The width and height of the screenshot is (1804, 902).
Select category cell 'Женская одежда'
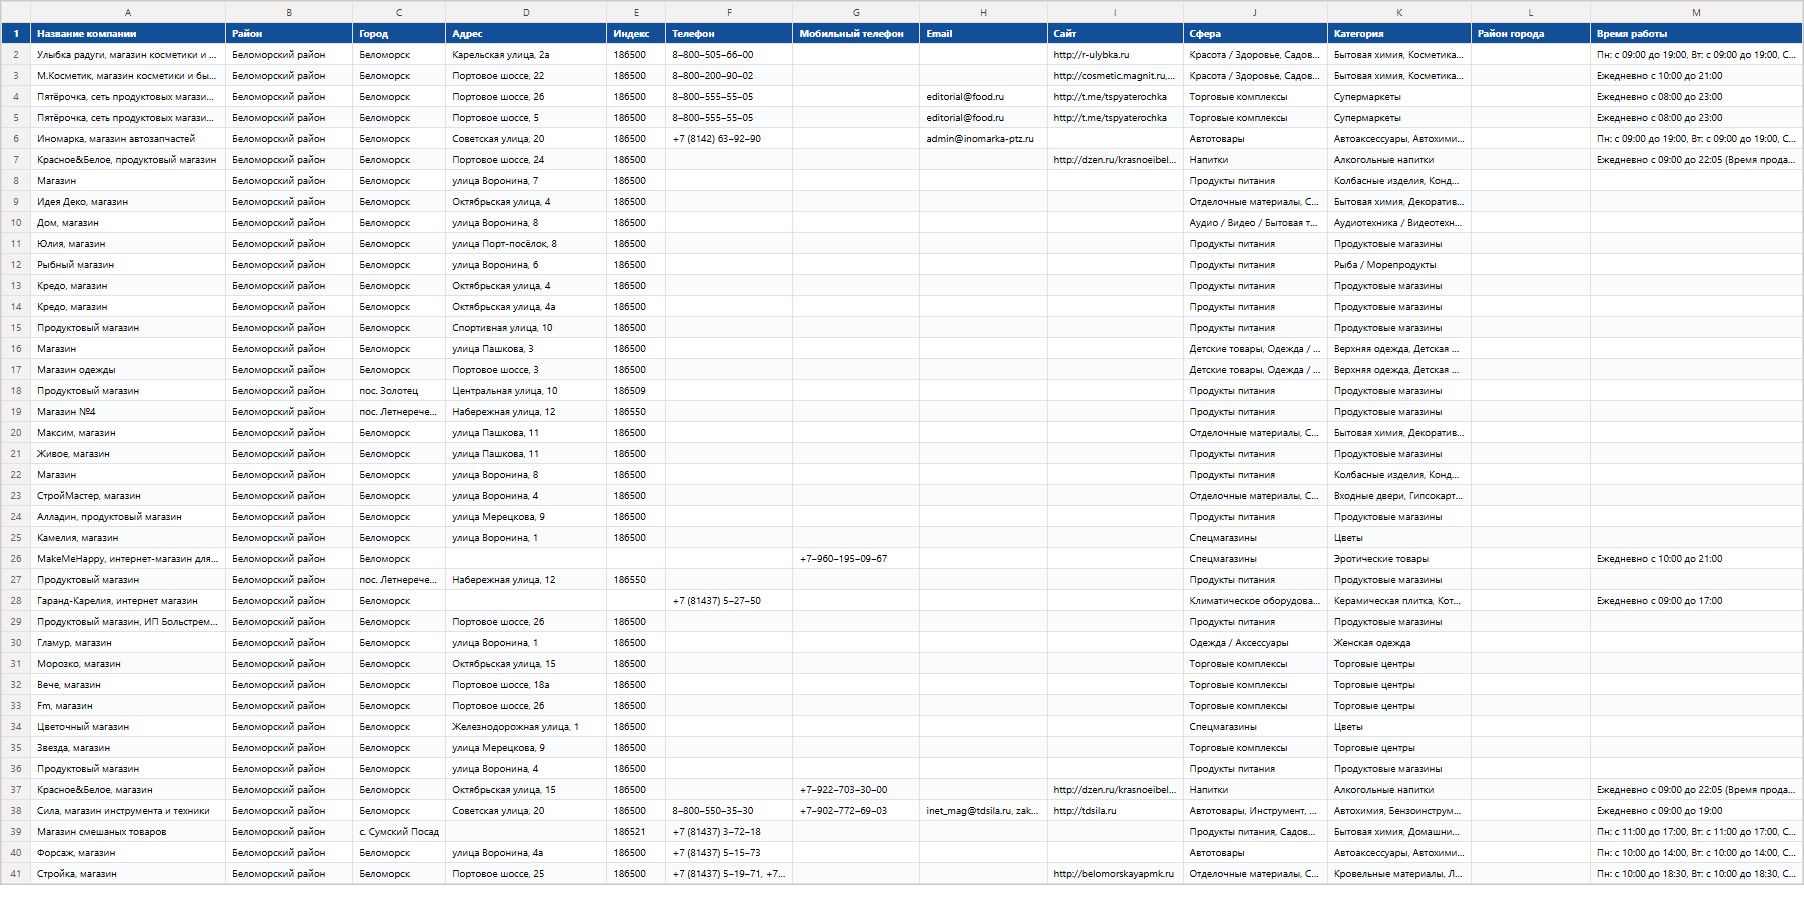point(1399,643)
